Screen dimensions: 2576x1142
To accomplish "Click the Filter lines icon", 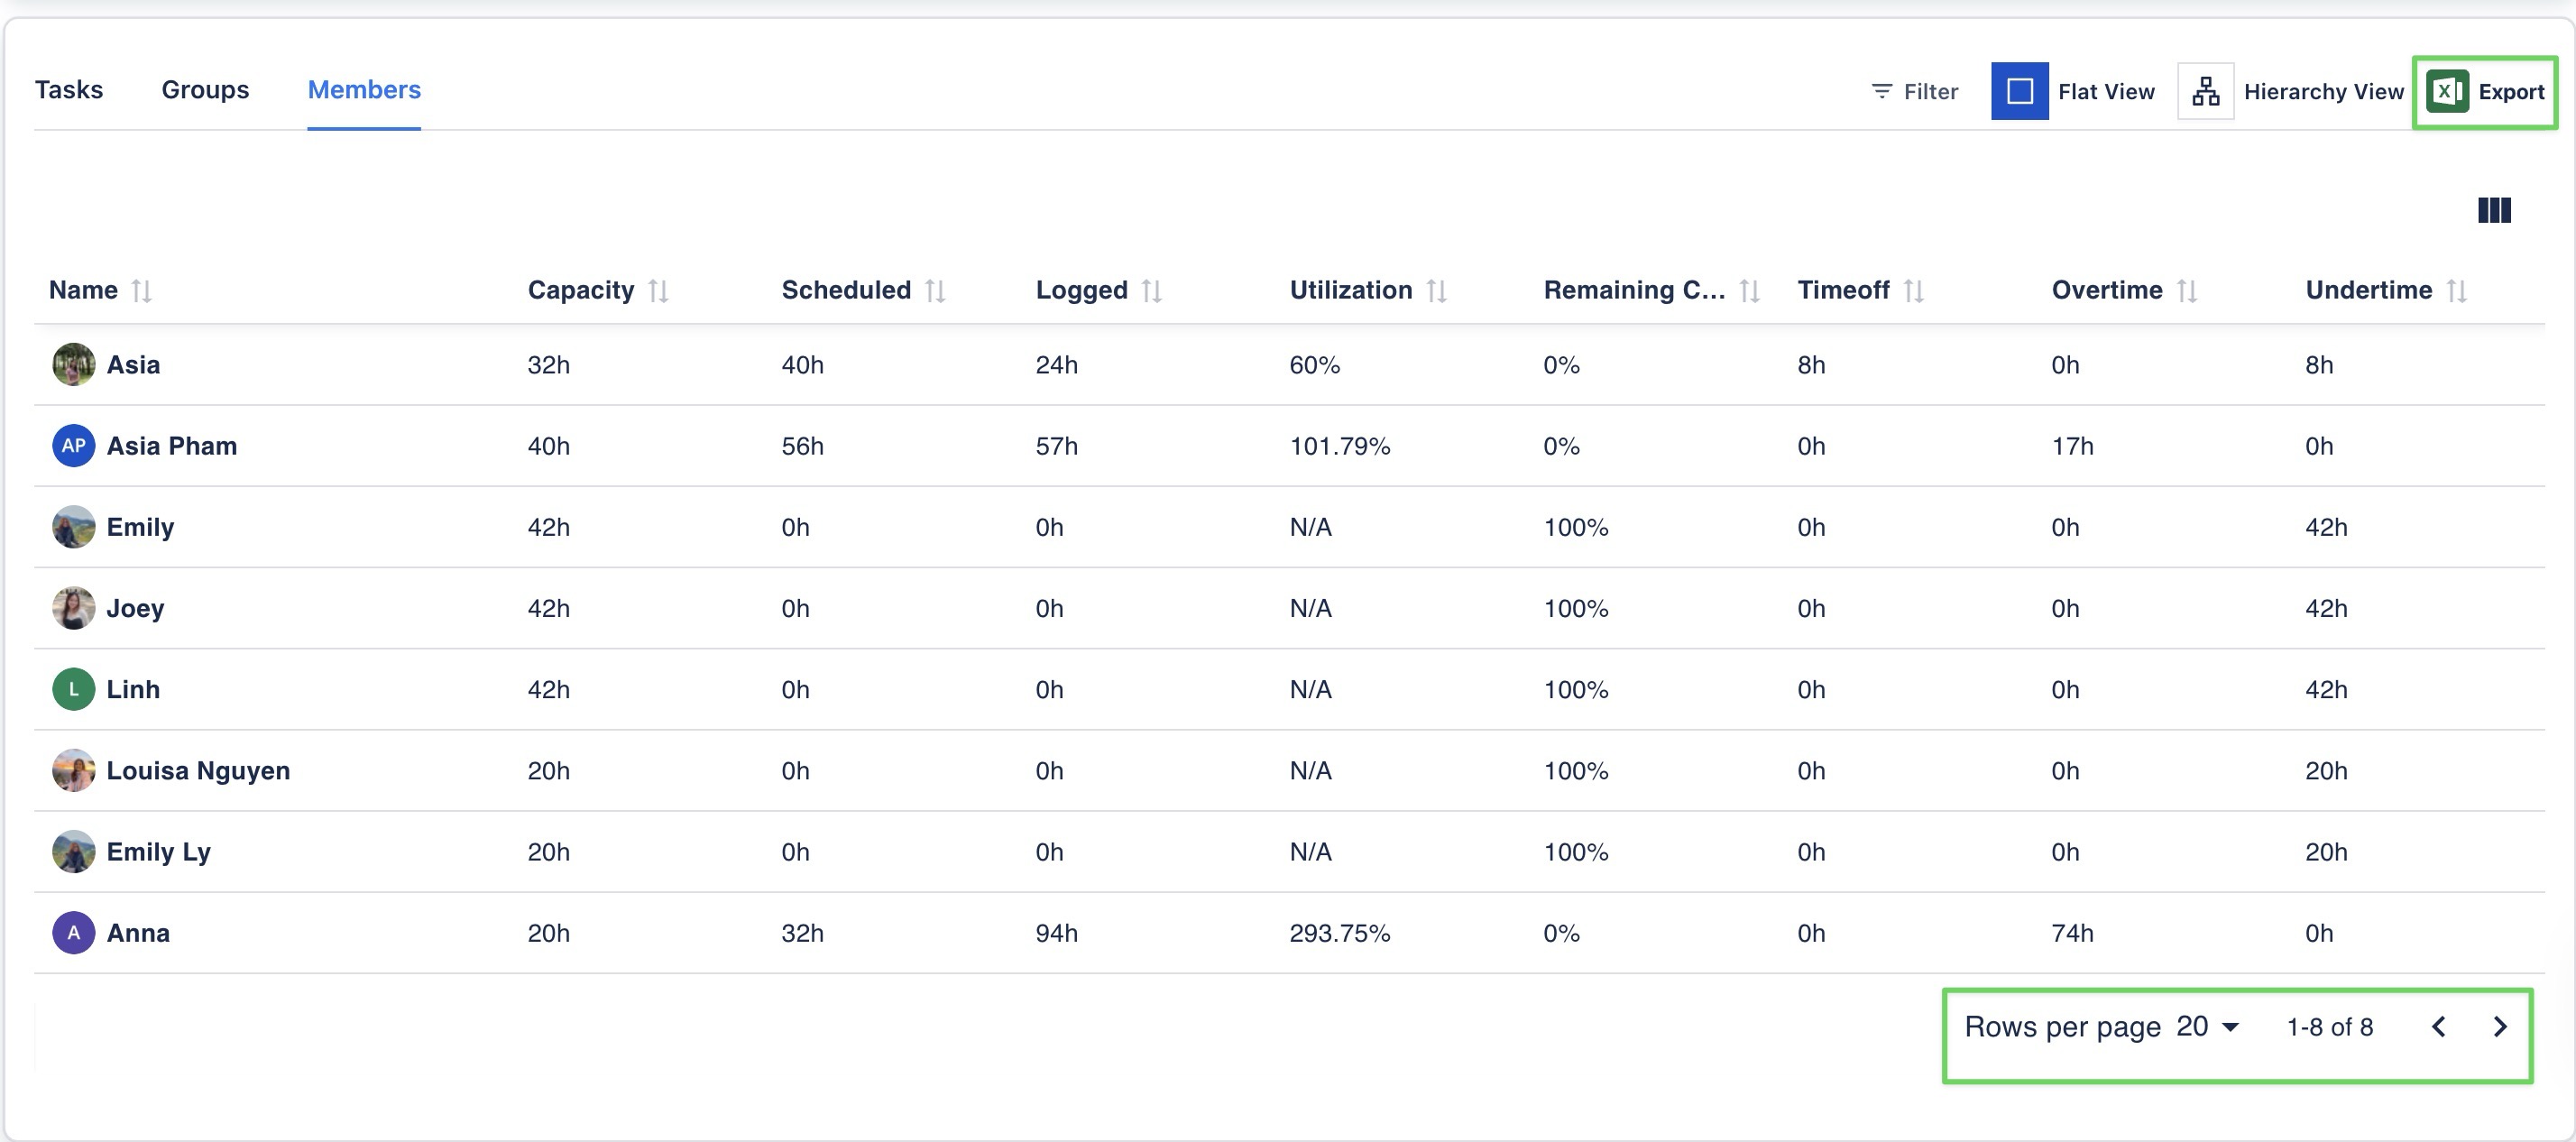I will [1881, 92].
